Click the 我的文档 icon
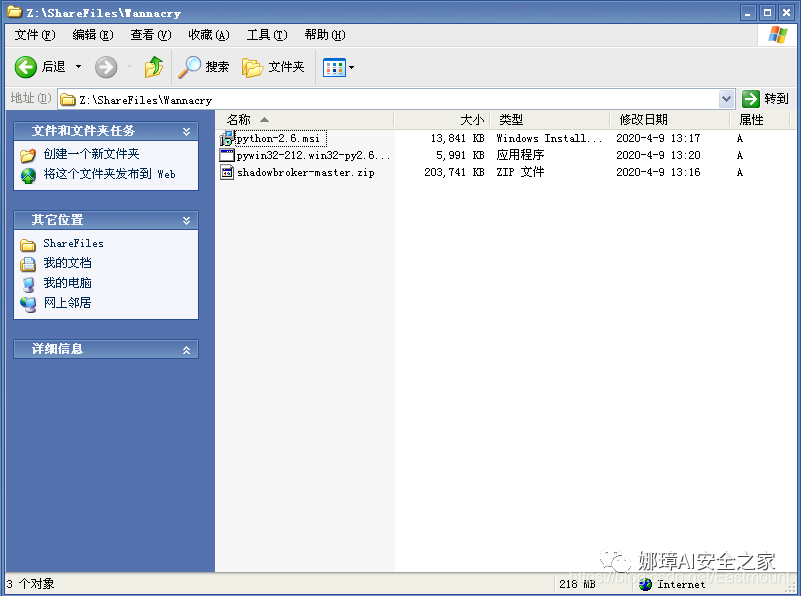 28,264
